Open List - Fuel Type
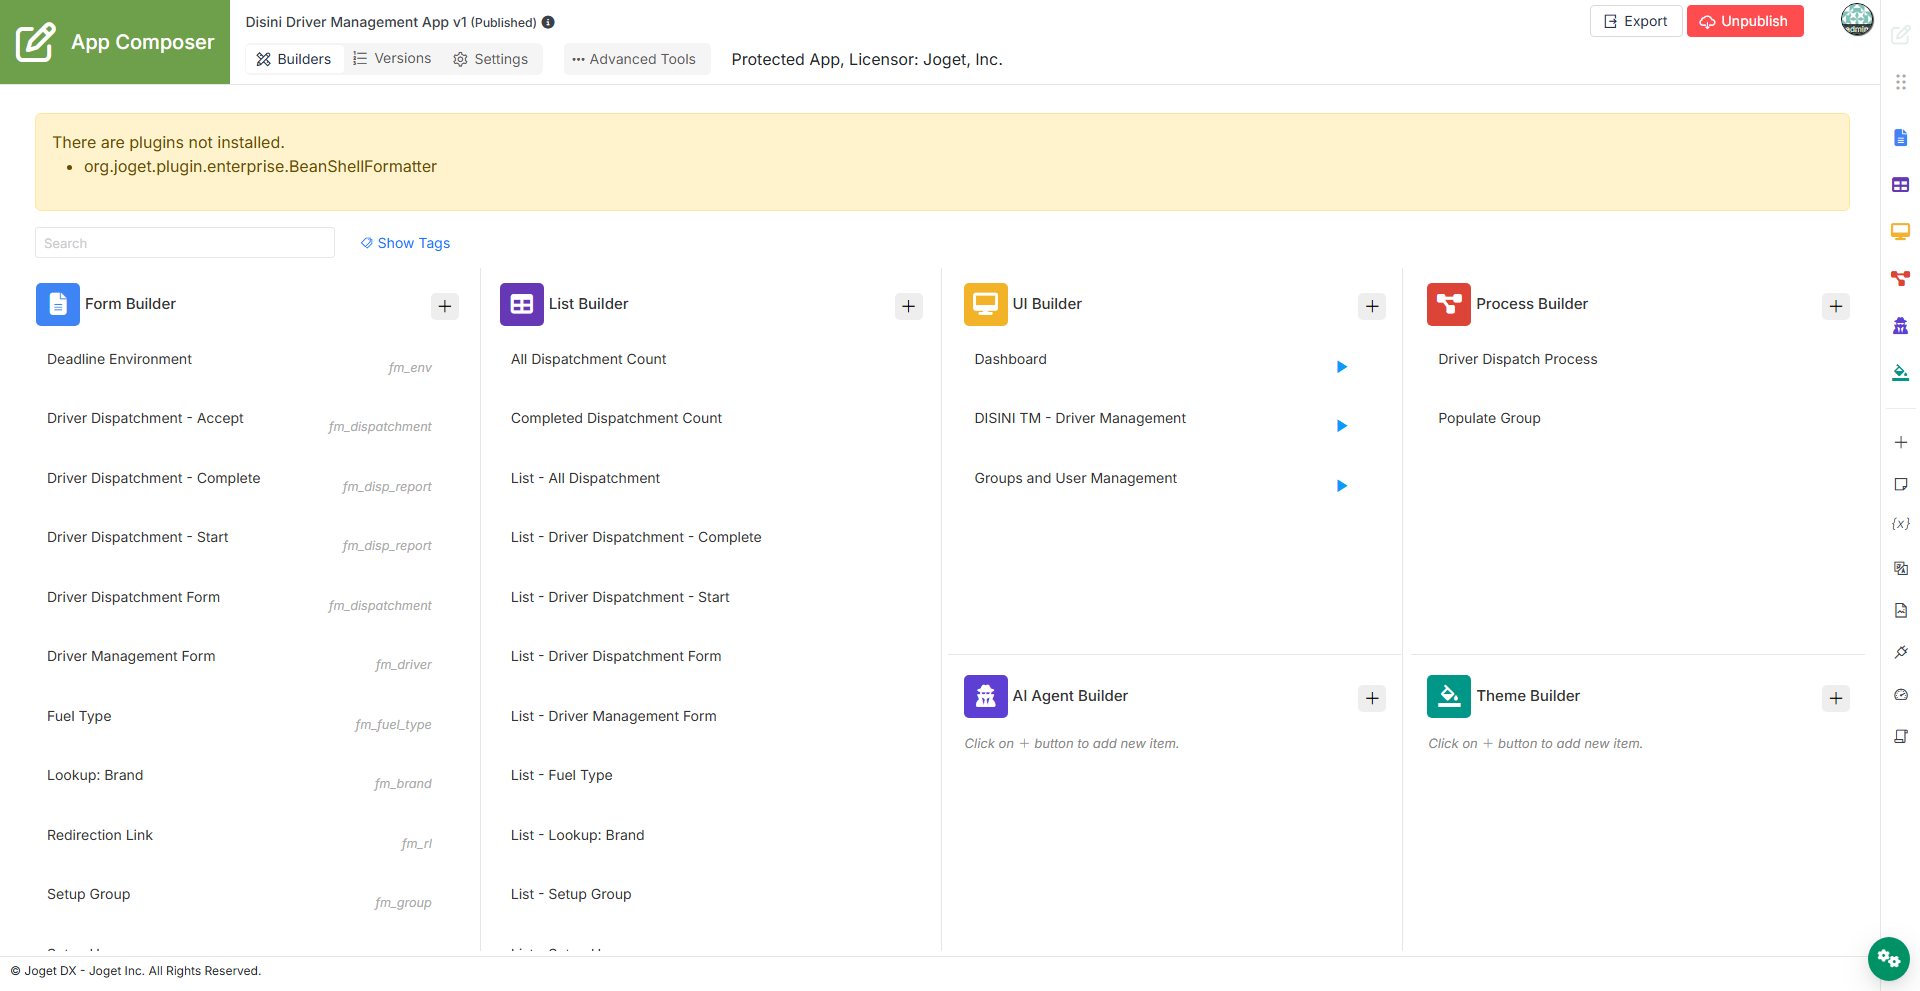The height and width of the screenshot is (991, 1920). click(x=561, y=775)
